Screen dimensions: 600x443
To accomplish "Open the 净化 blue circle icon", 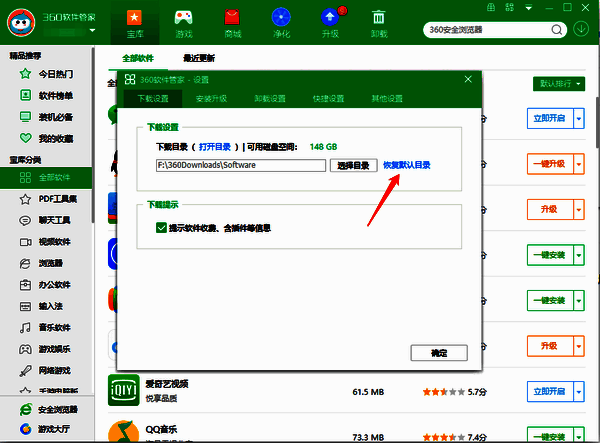I will pyautogui.click(x=281, y=18).
